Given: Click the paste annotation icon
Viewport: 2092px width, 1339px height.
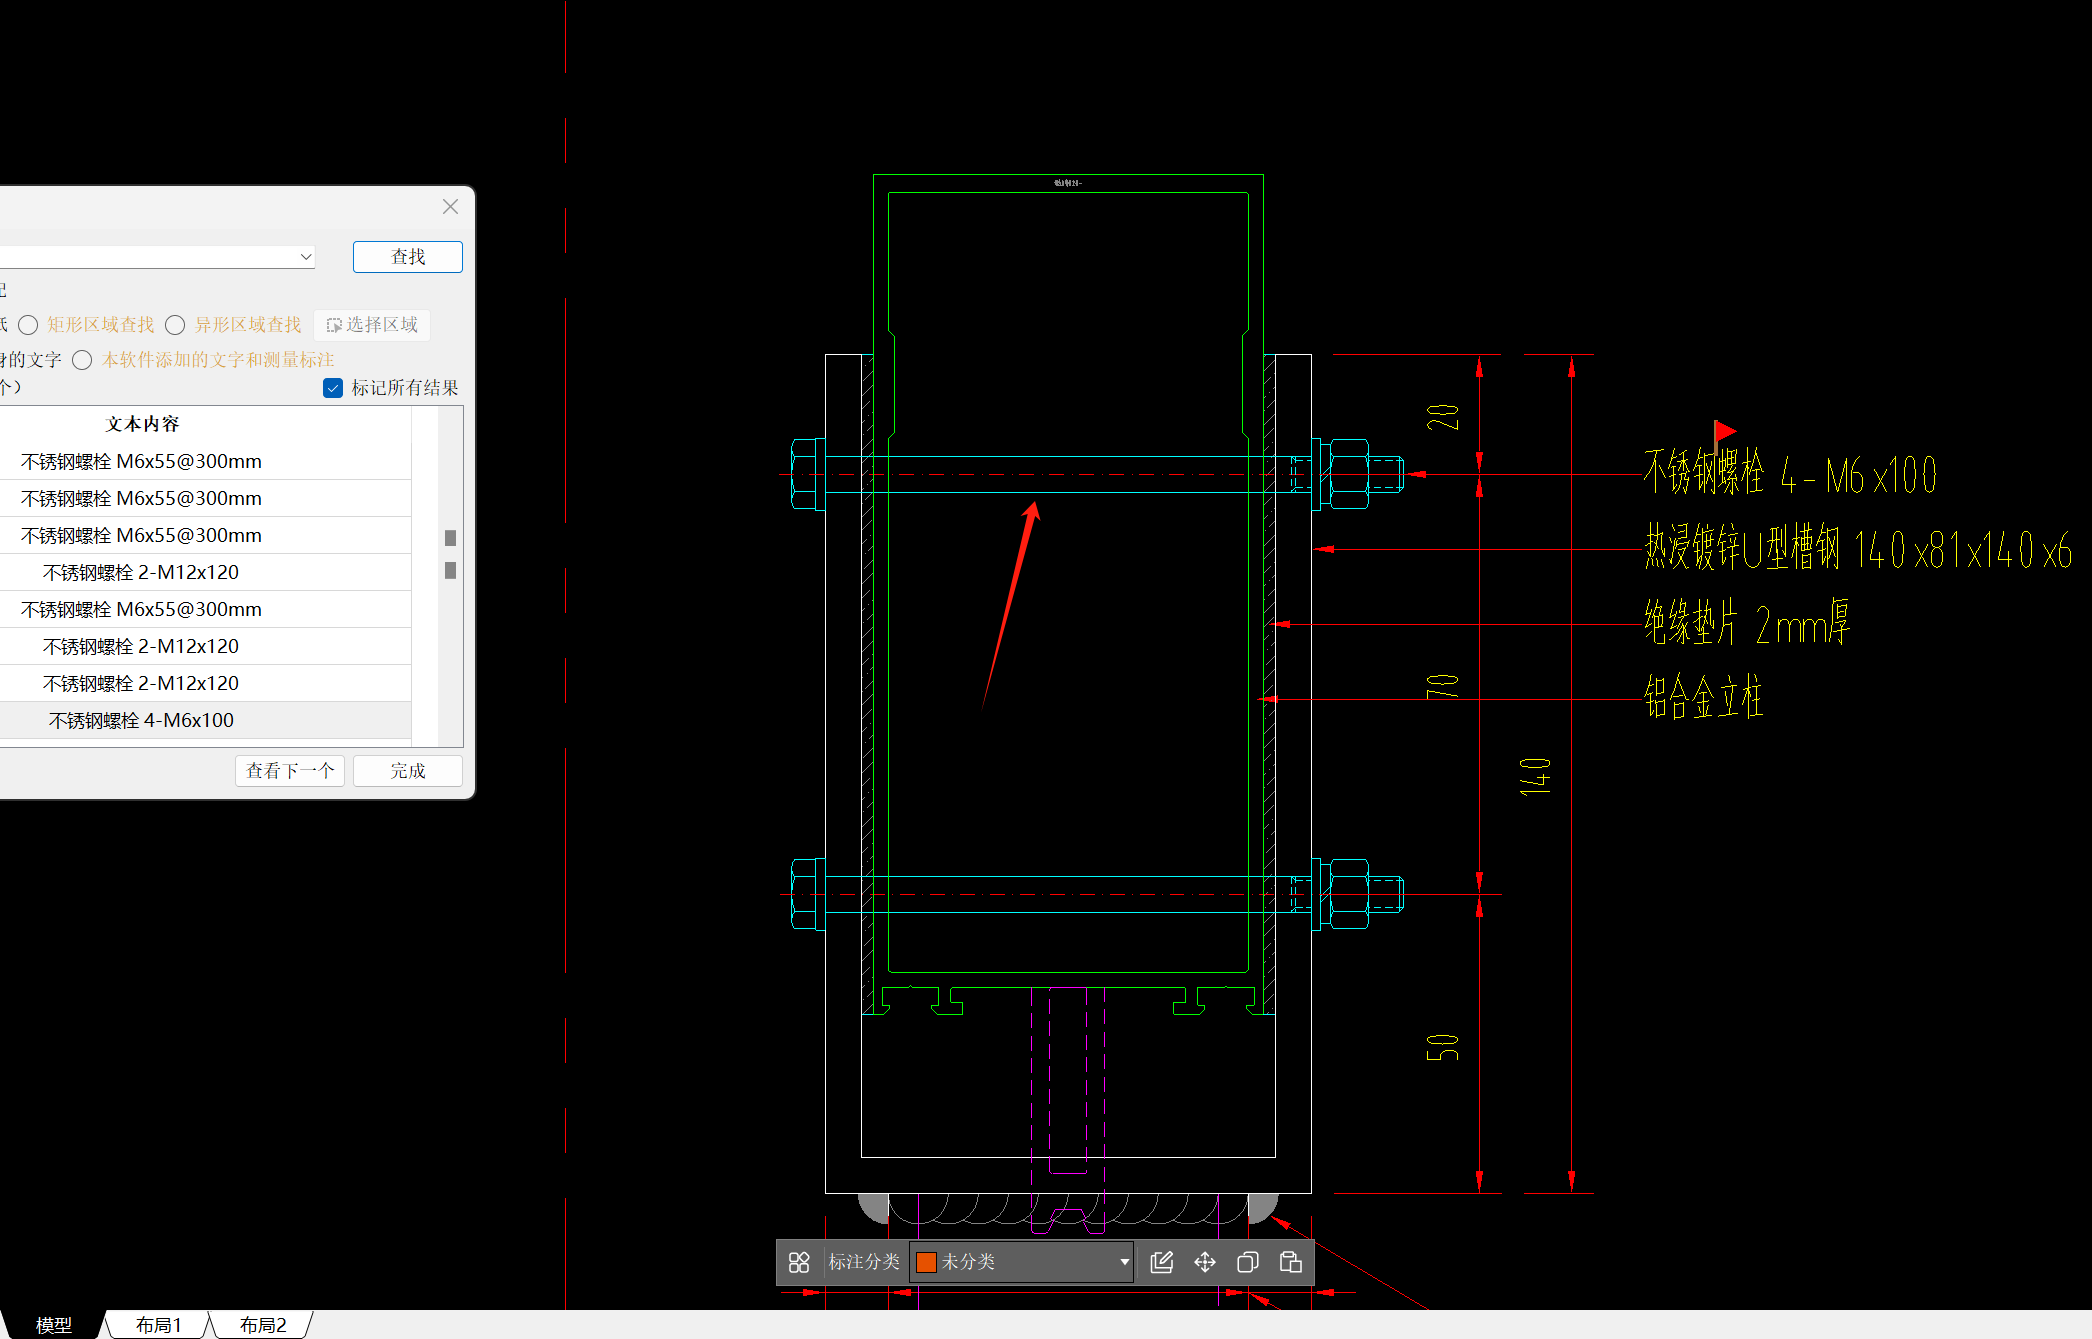Looking at the screenshot, I should tap(1290, 1262).
